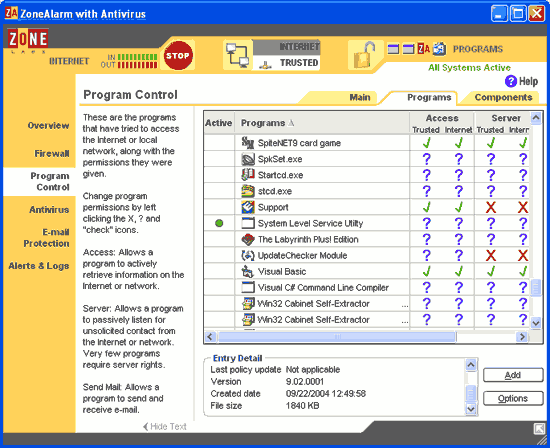
Task: Click the Support program icon
Action: [248, 207]
